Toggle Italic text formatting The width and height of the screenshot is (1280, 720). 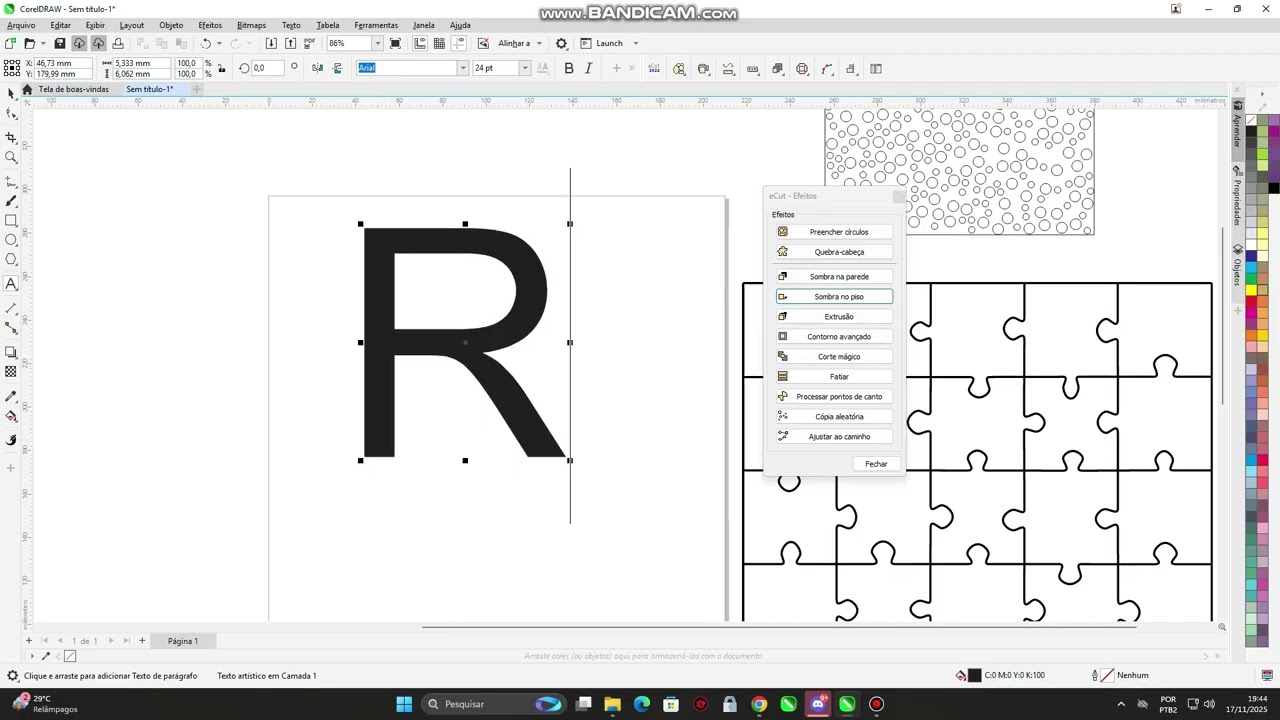pos(588,68)
